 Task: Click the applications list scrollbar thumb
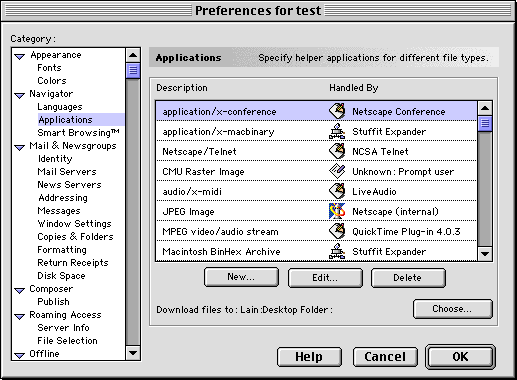click(x=485, y=124)
